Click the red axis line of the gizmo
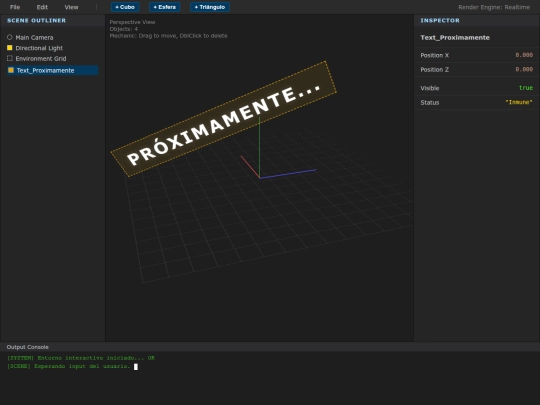Image resolution: width=540 pixels, height=405 pixels. pos(250,167)
